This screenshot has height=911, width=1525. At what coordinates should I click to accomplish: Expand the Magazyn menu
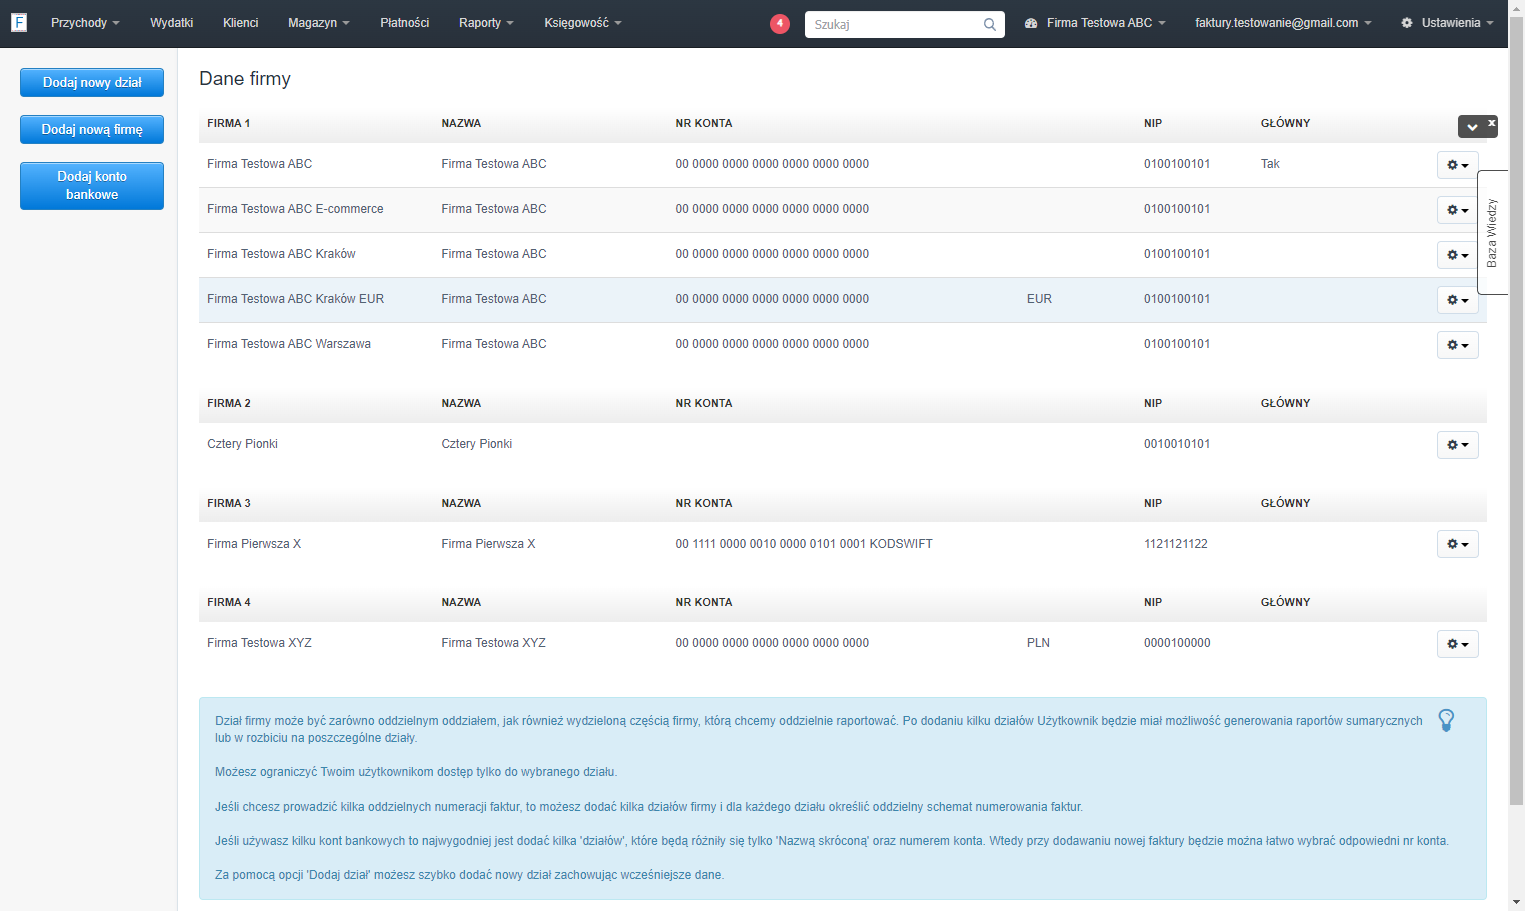click(x=318, y=23)
